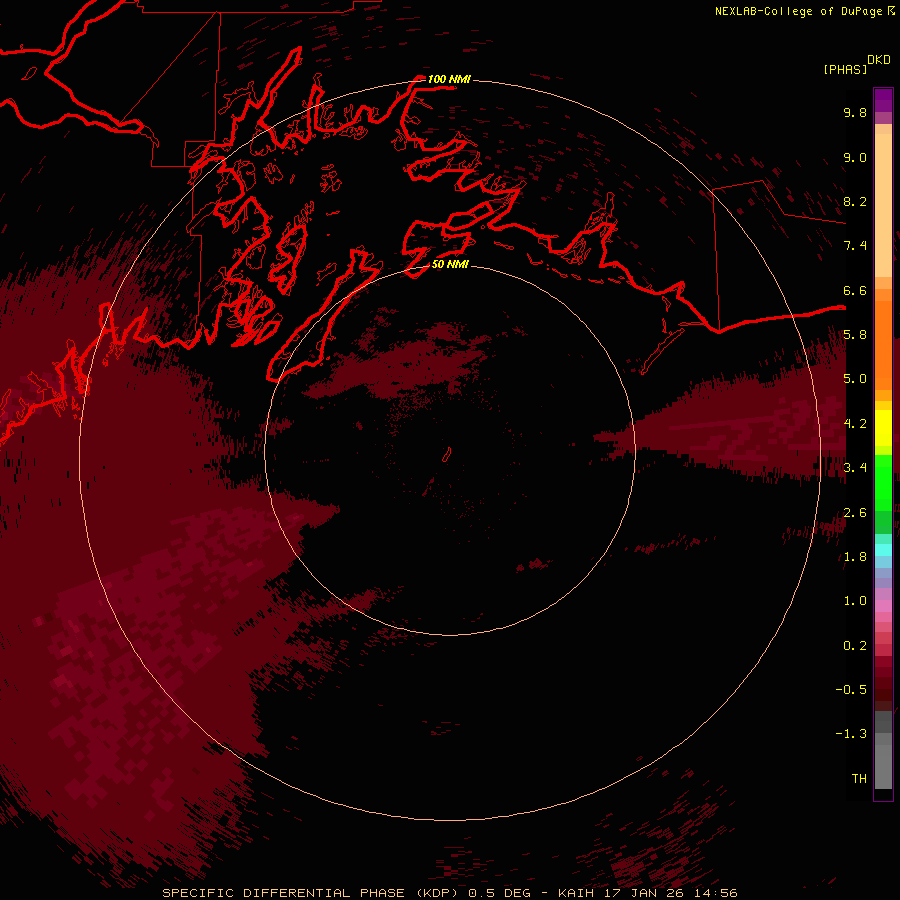Select the 5.0 value on the color scale
The height and width of the screenshot is (900, 900).
pos(855,379)
